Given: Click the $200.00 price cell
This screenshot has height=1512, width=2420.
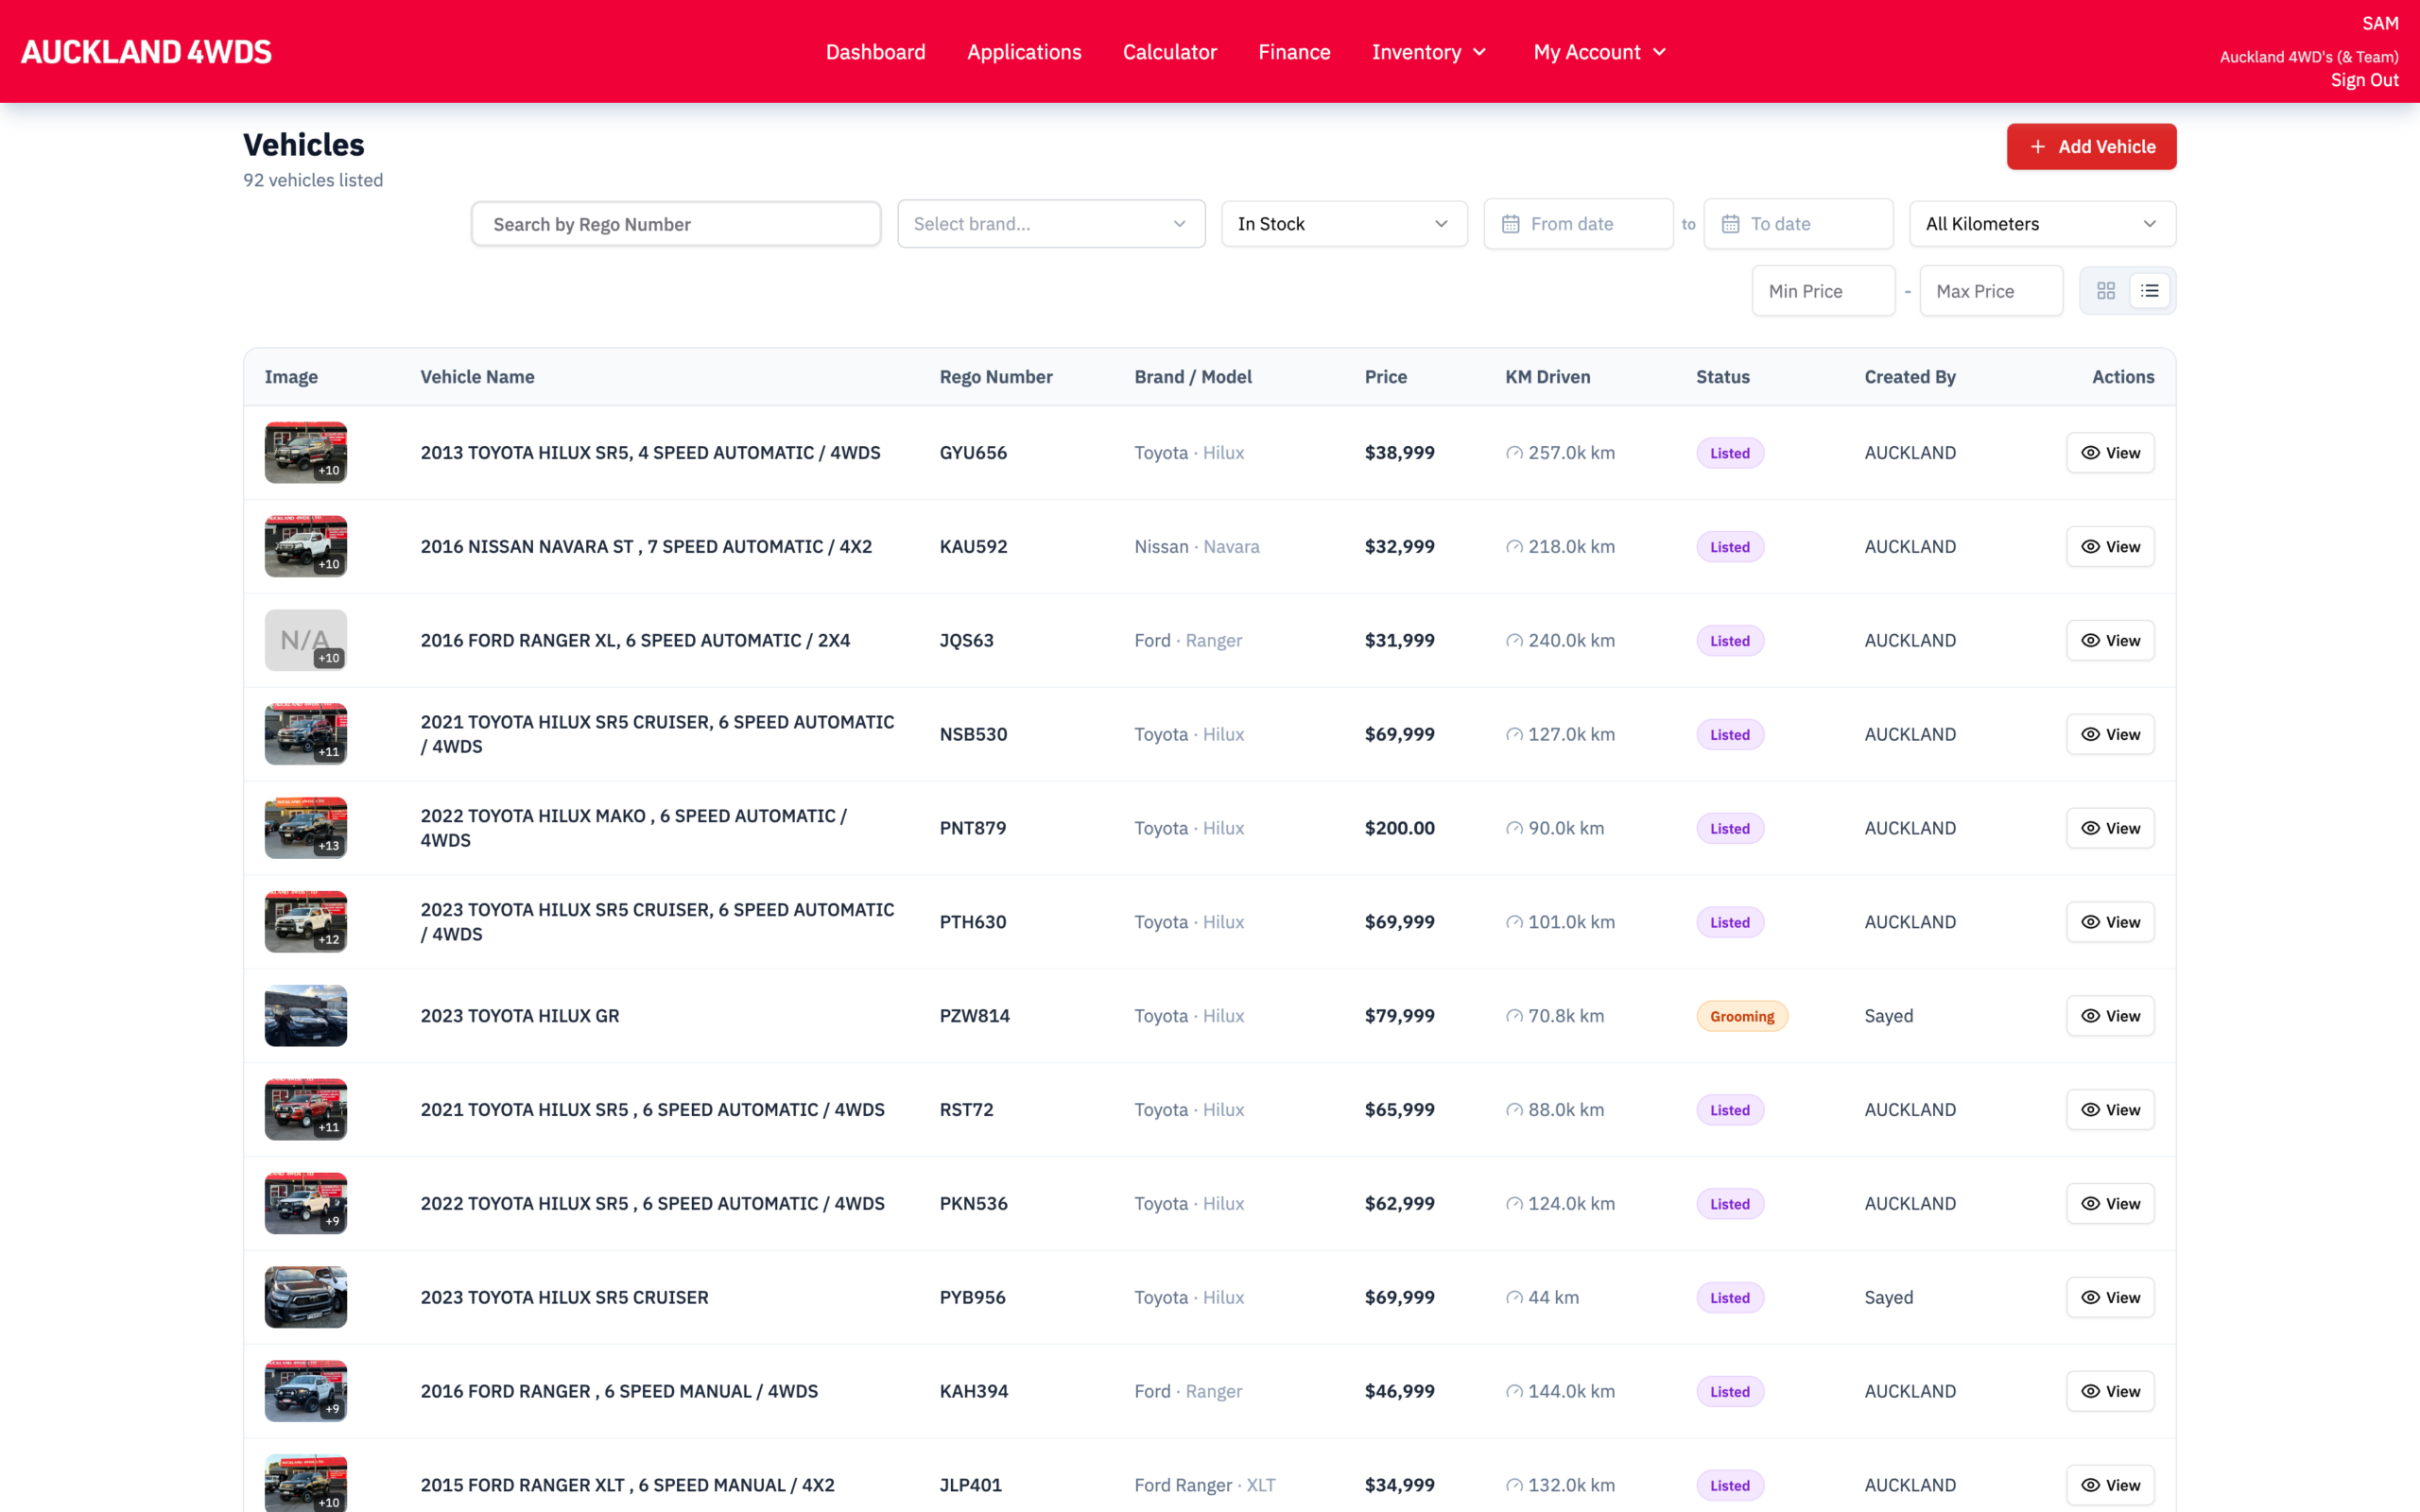Looking at the screenshot, I should point(1399,829).
